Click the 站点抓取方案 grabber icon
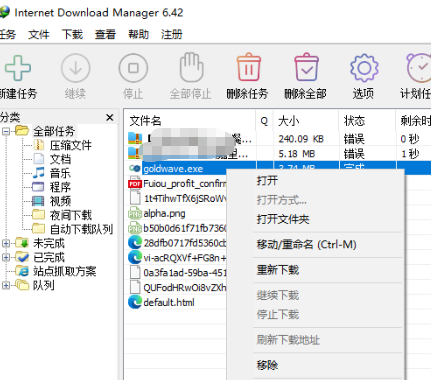 (22, 271)
